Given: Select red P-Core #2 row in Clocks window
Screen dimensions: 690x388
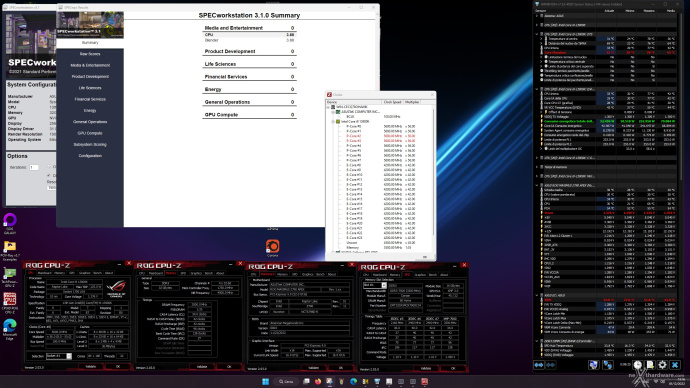Looking at the screenshot, I should [380, 136].
